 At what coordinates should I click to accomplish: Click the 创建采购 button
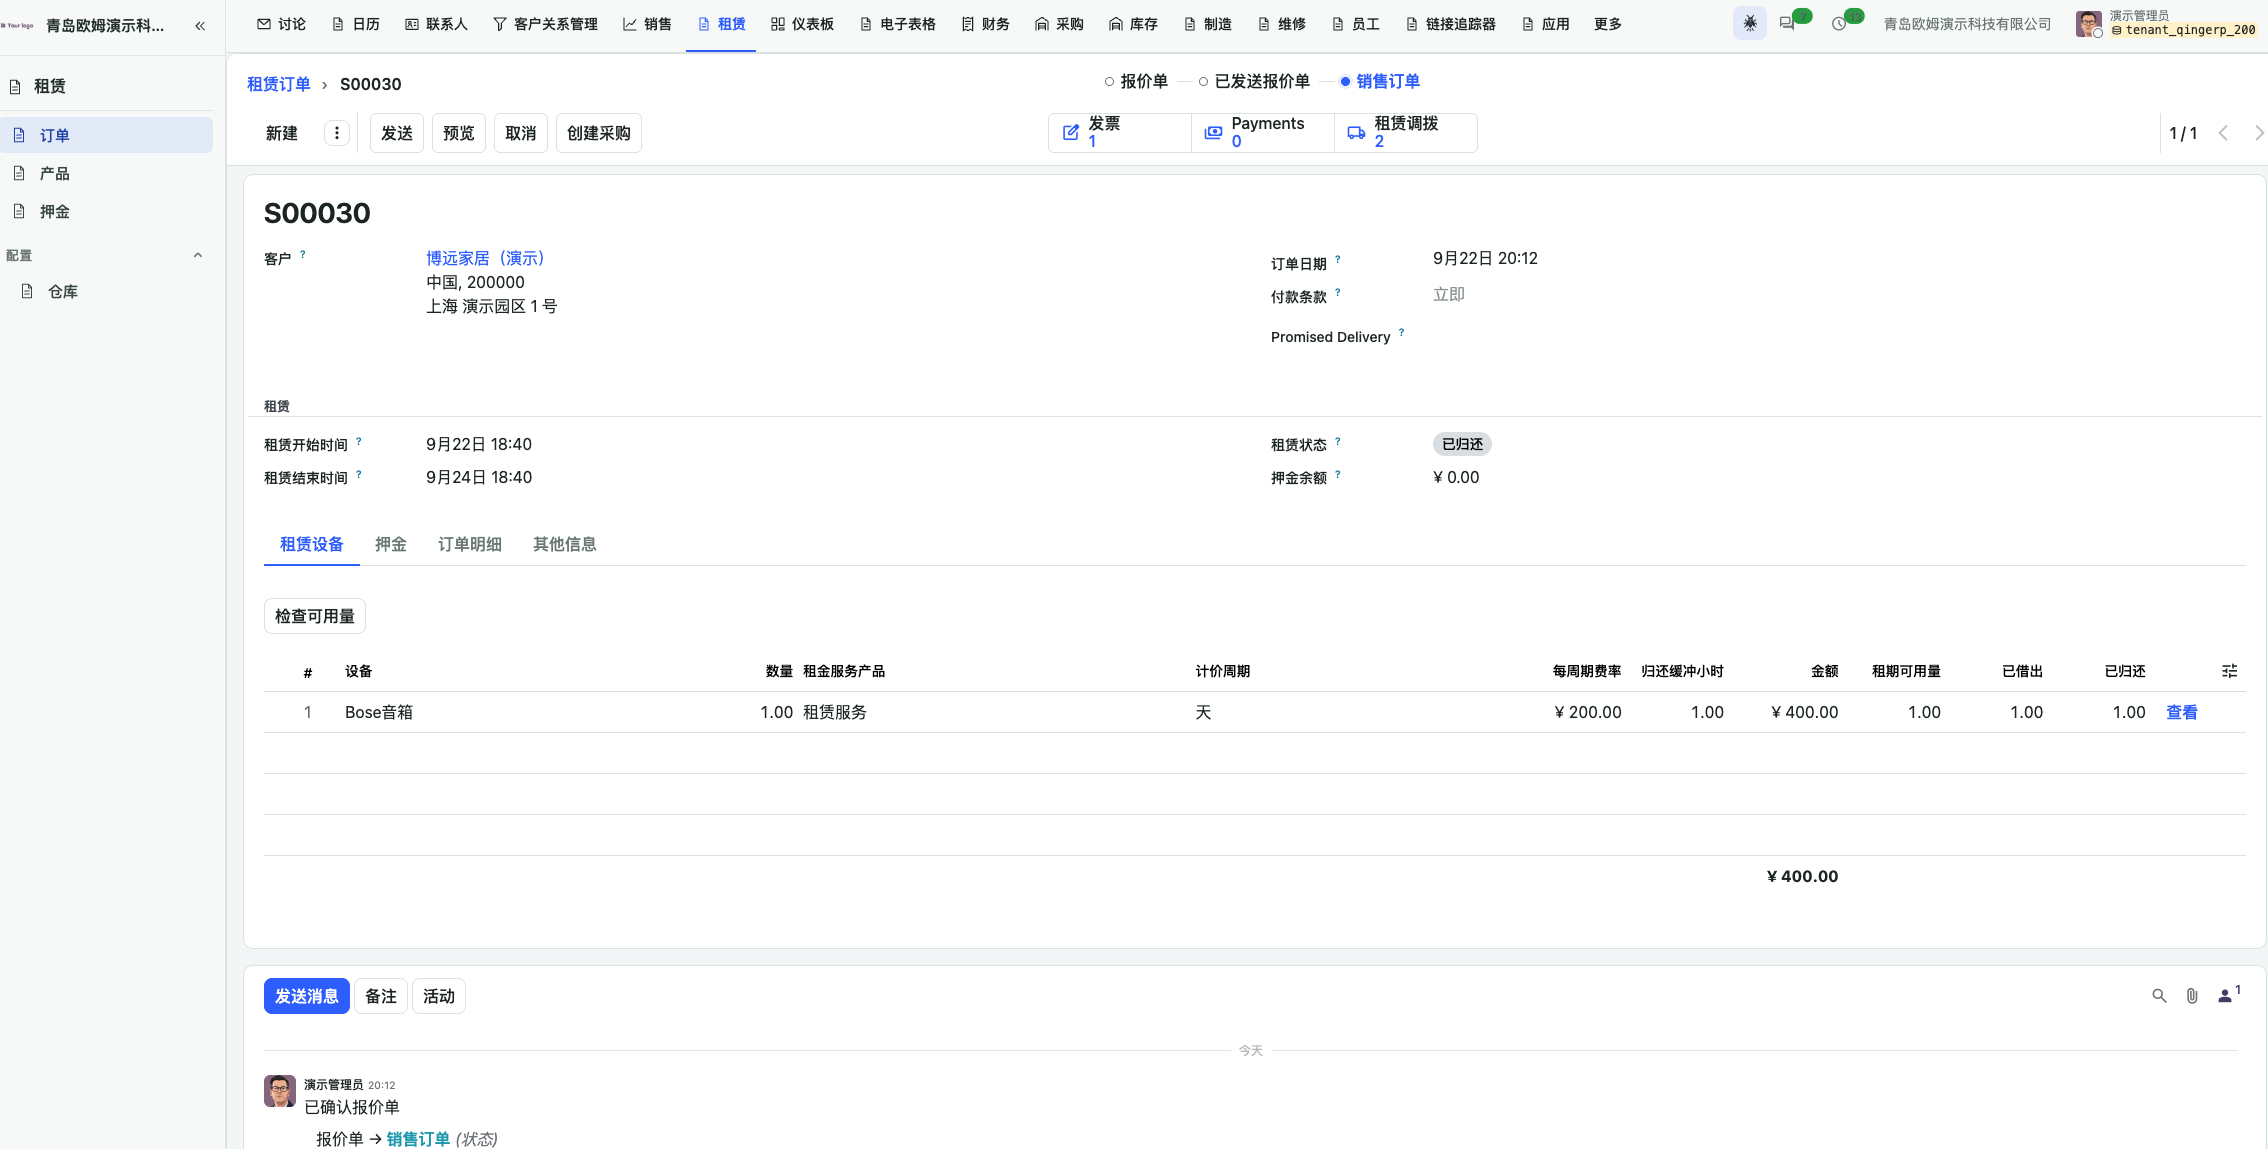598,133
